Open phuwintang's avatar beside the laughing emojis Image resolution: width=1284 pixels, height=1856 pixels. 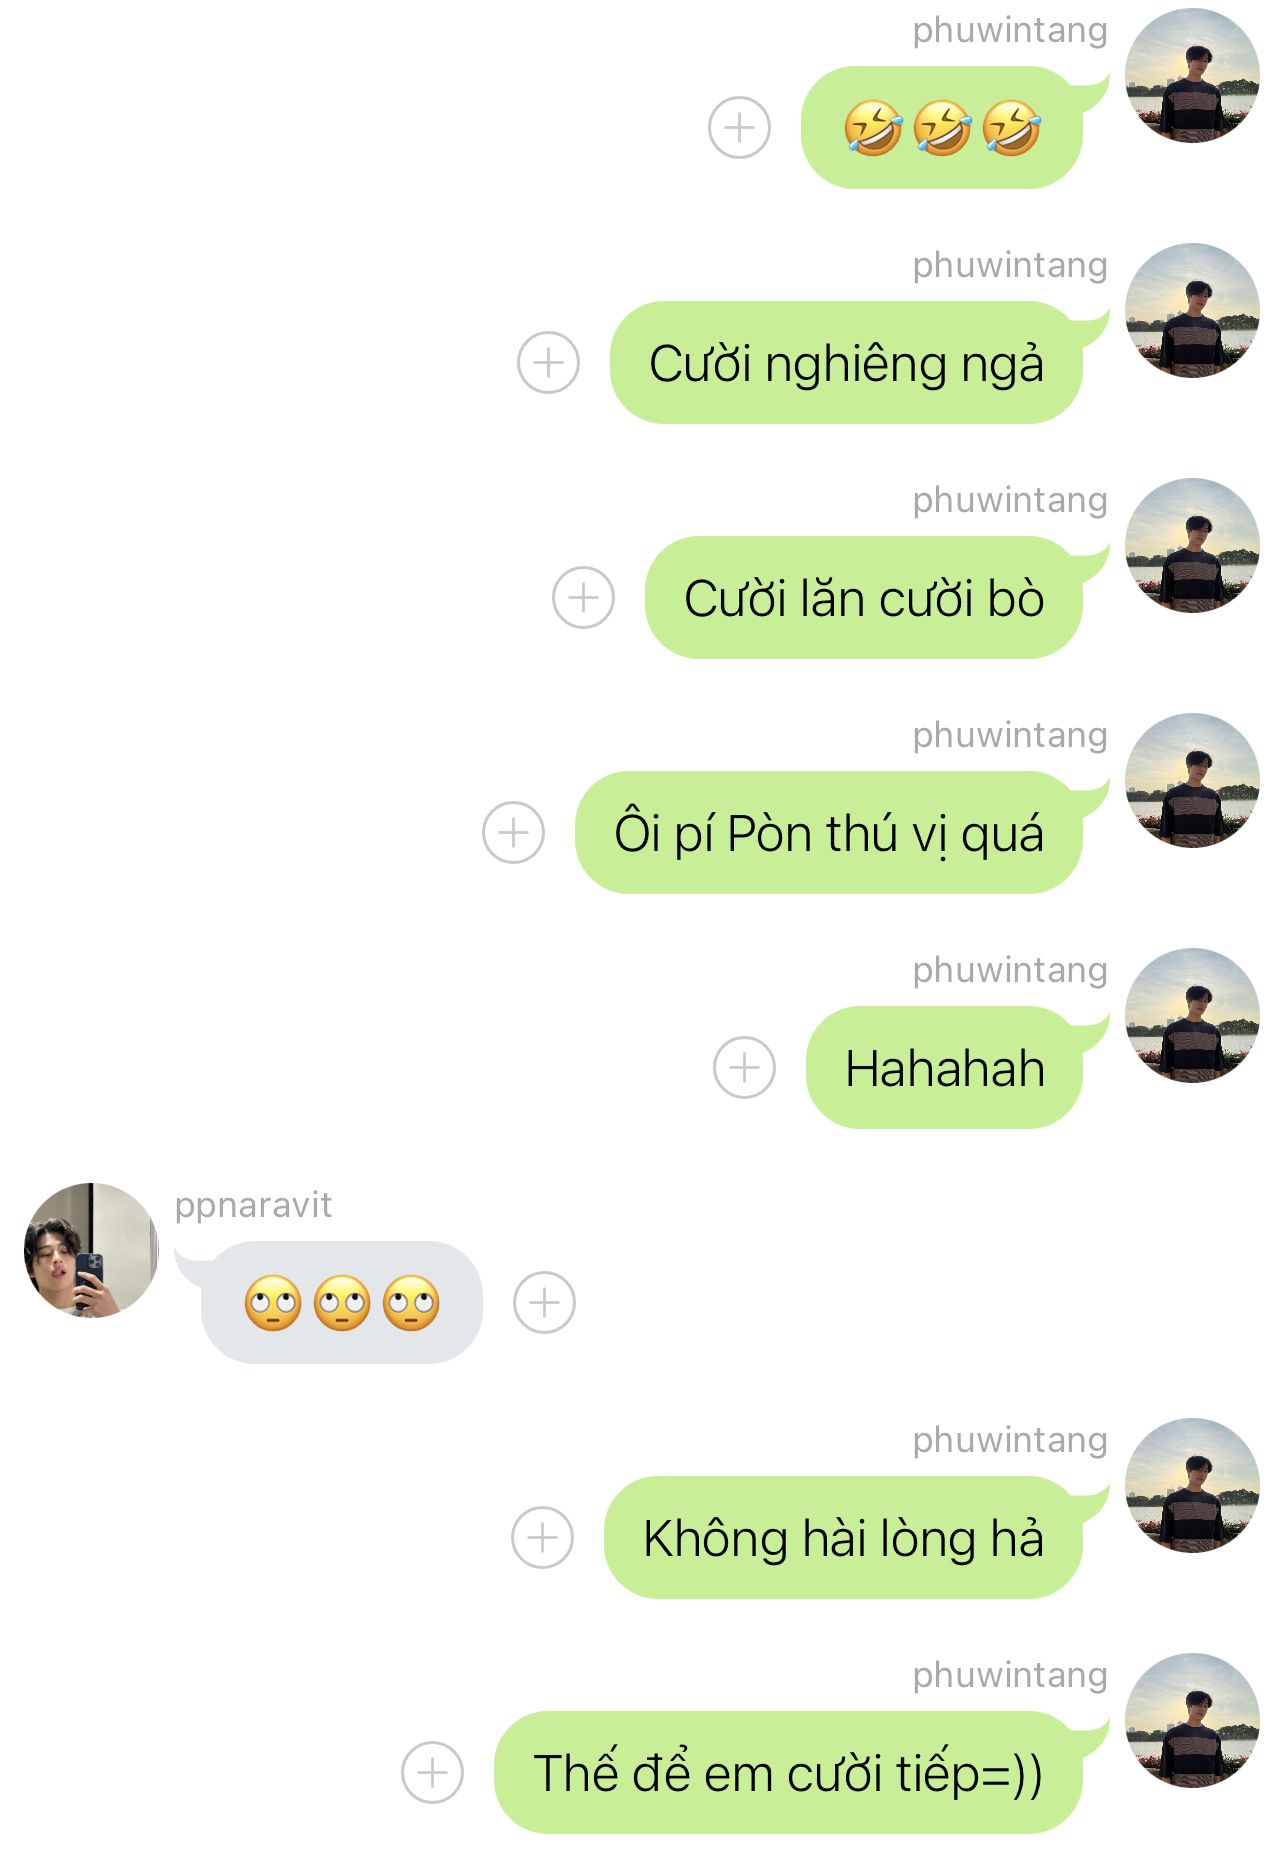1192,75
